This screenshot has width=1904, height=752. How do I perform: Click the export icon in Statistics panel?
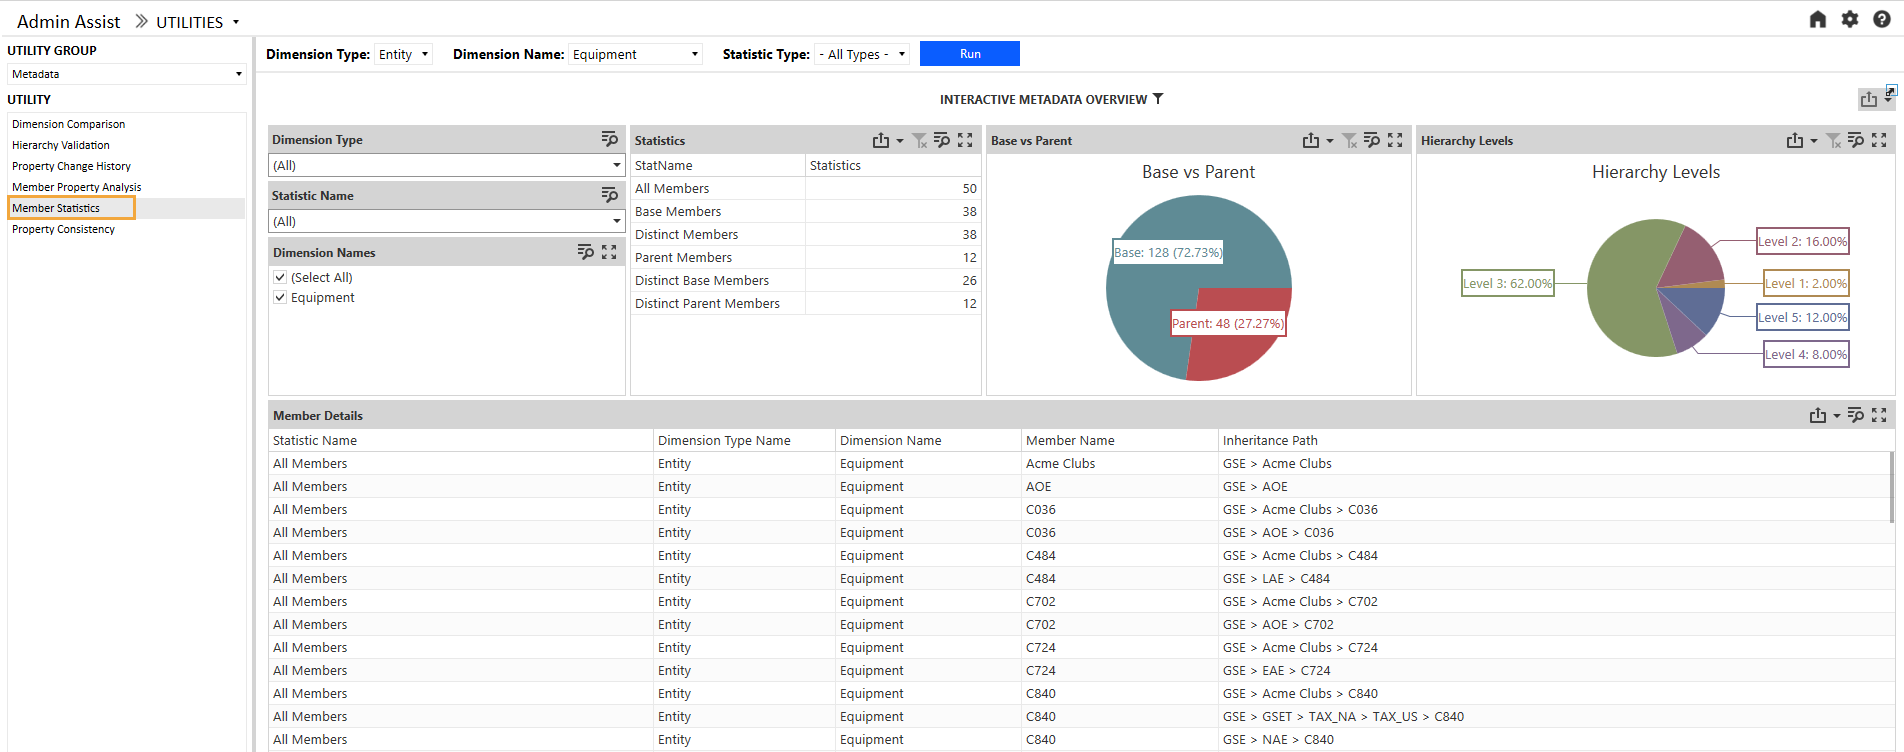(880, 141)
